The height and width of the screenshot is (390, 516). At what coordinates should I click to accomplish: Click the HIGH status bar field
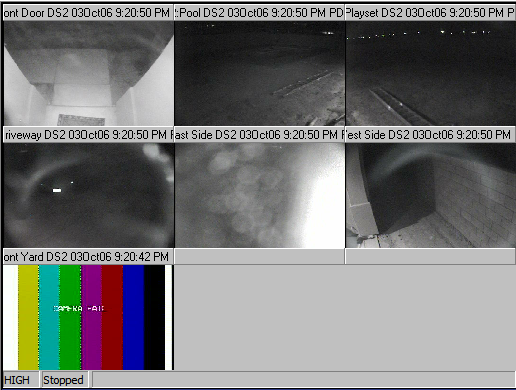pos(21,380)
